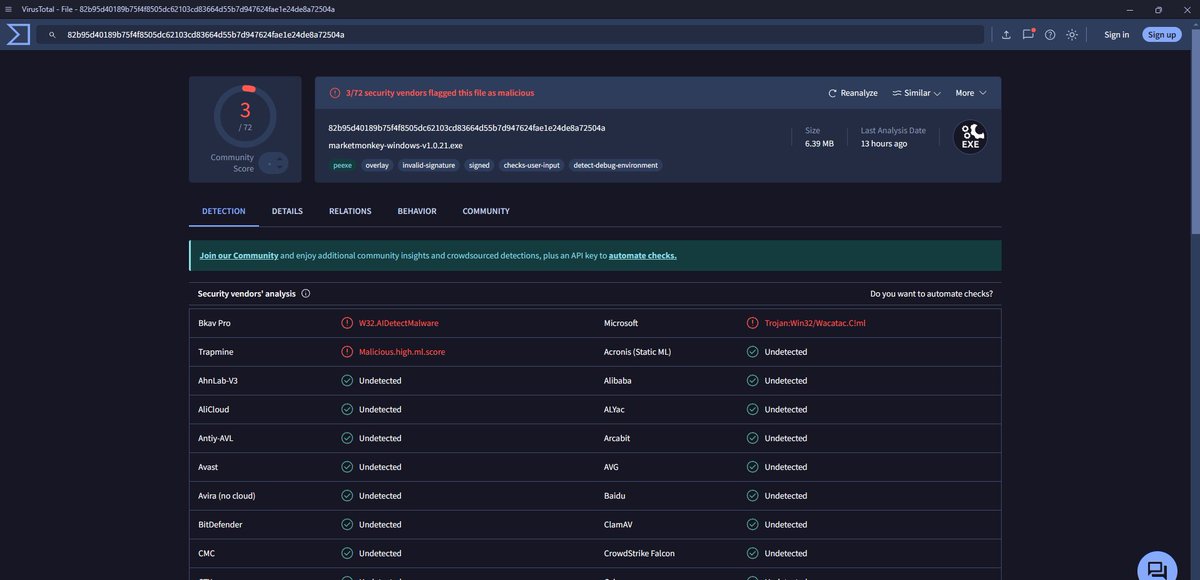Open the notifications chat icon
The image size is (1200, 580).
coord(1028,34)
